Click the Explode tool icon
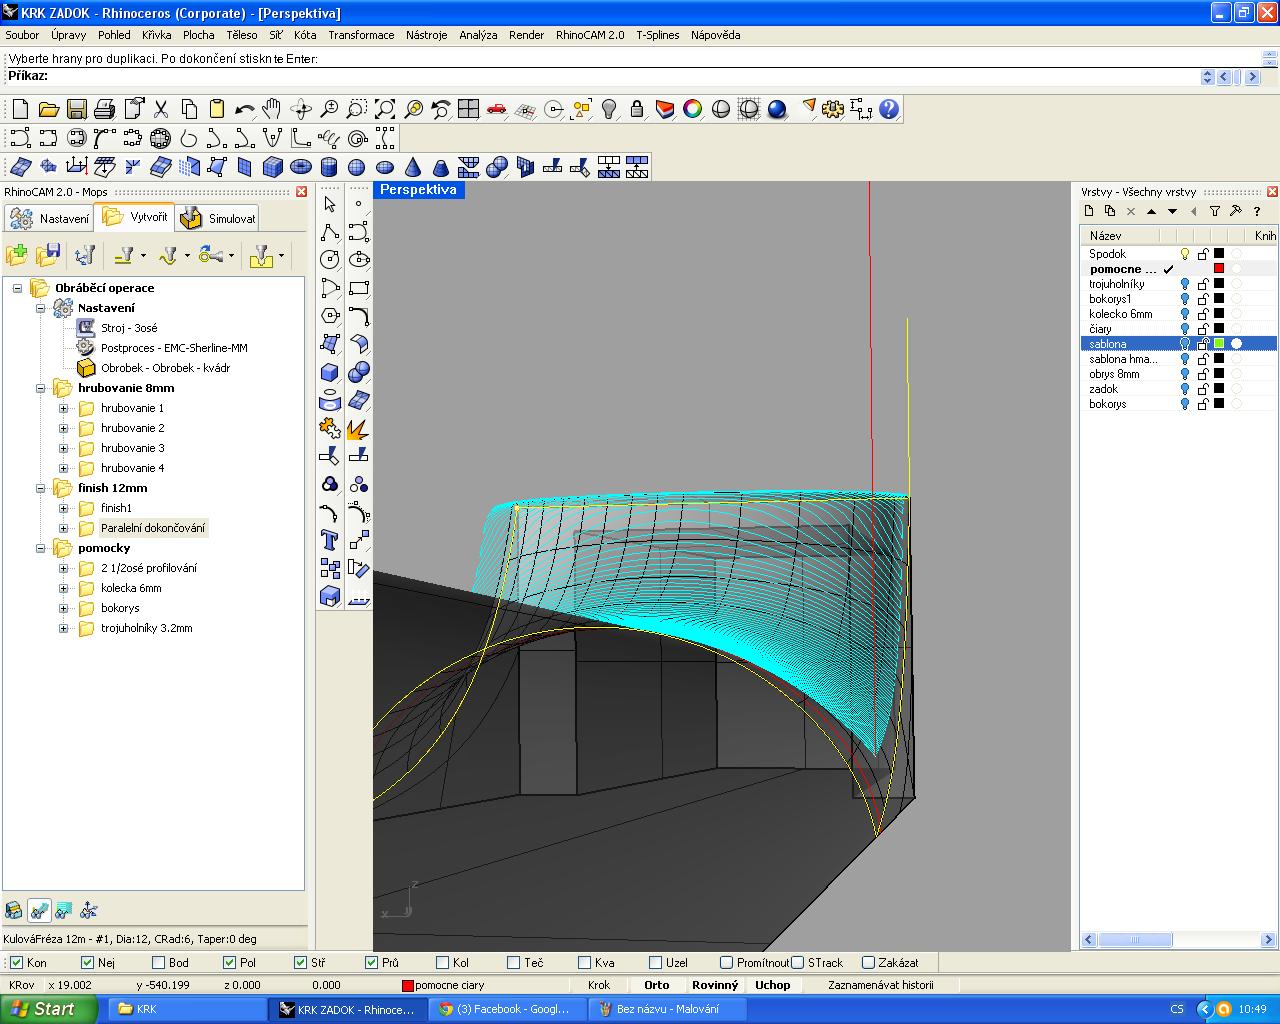This screenshot has width=1280, height=1024. 357,428
